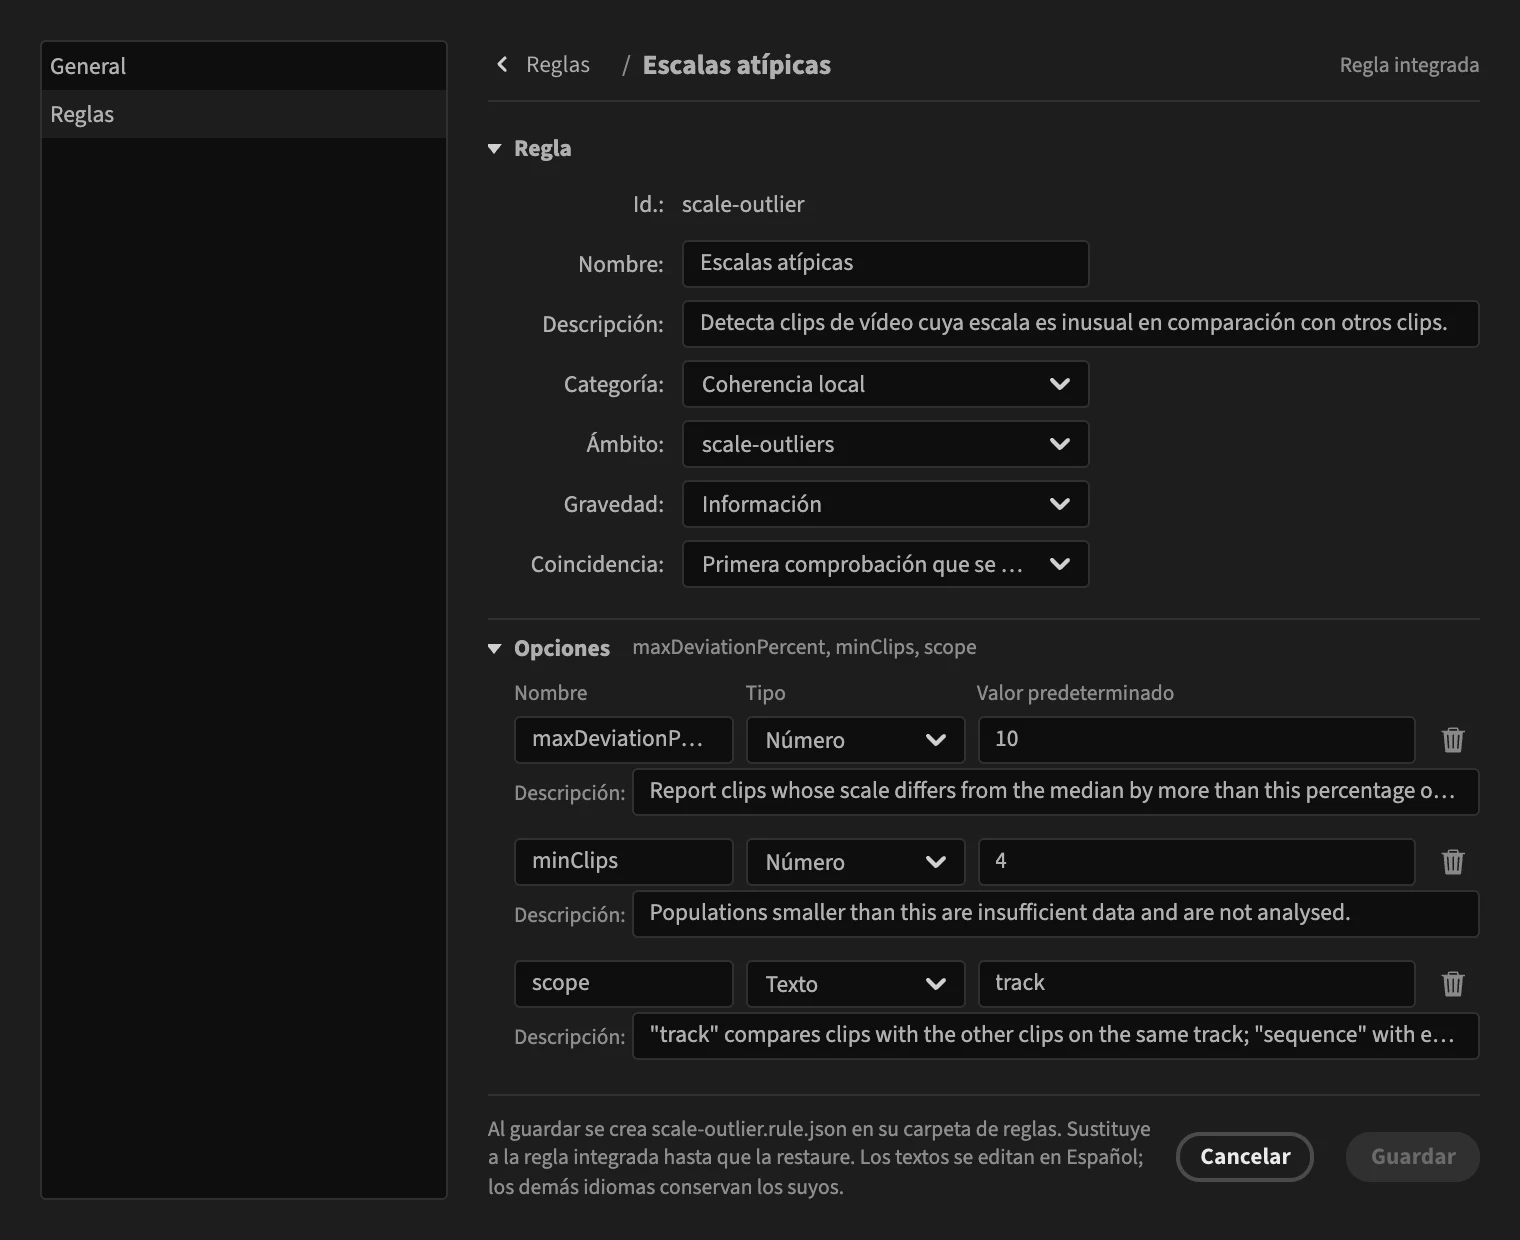
Task: Open the Ámbito dropdown
Action: [885, 444]
